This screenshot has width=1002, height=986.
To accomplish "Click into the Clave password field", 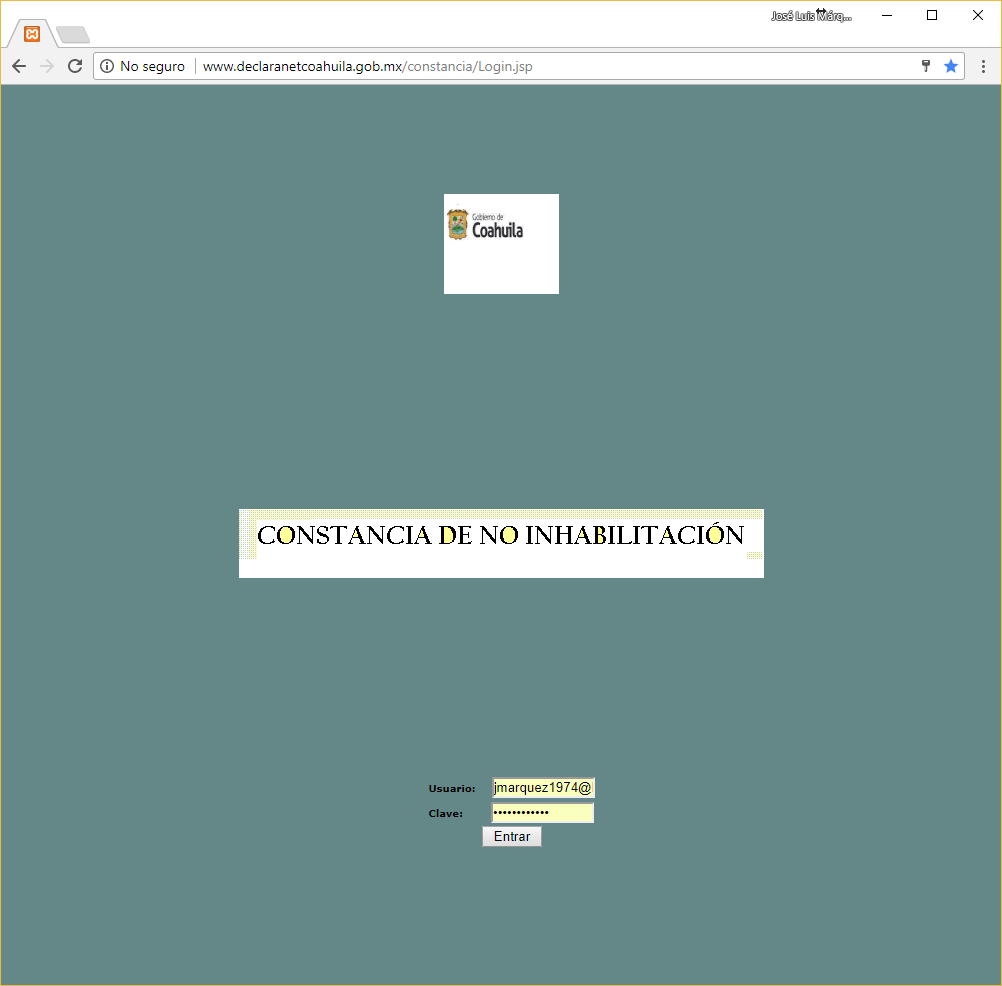I will 543,813.
